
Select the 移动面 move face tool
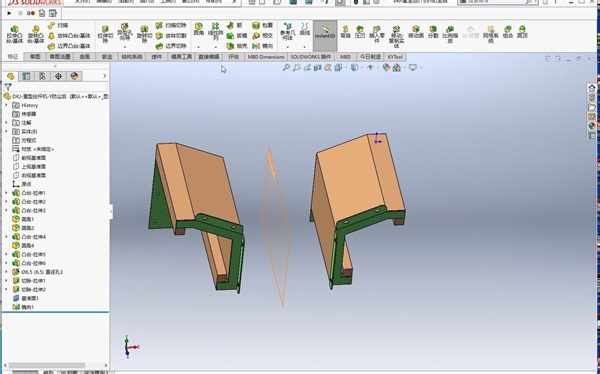(416, 31)
